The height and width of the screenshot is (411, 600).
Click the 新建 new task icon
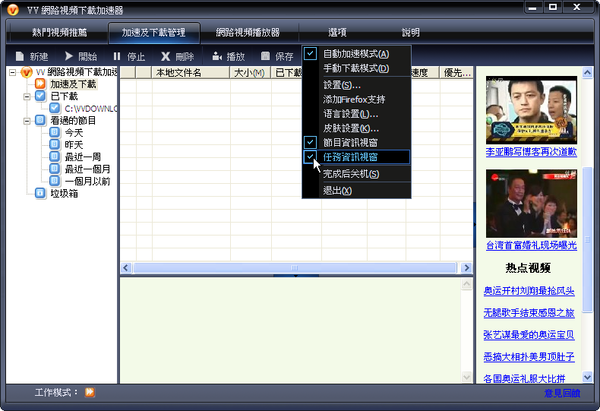20,57
